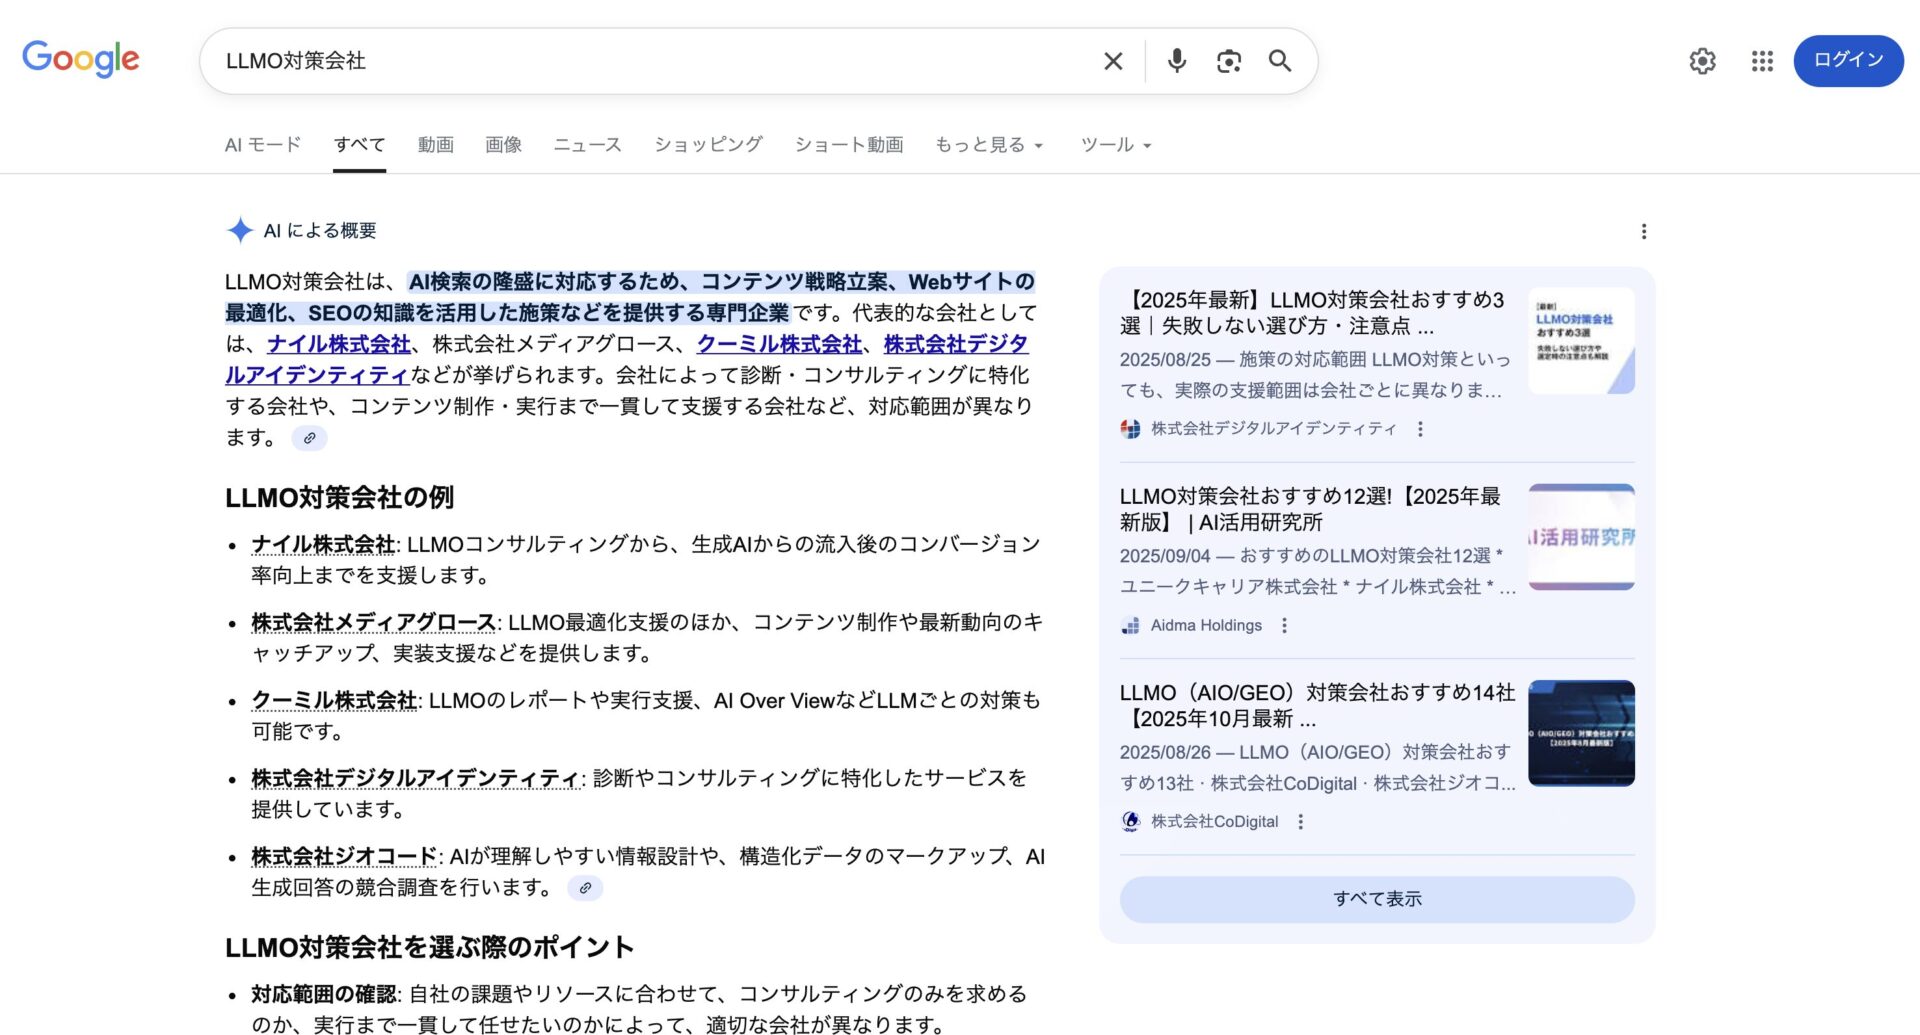The width and height of the screenshot is (1920, 1035).
Task: Open citation link chip below the AI overview
Action: 308,438
